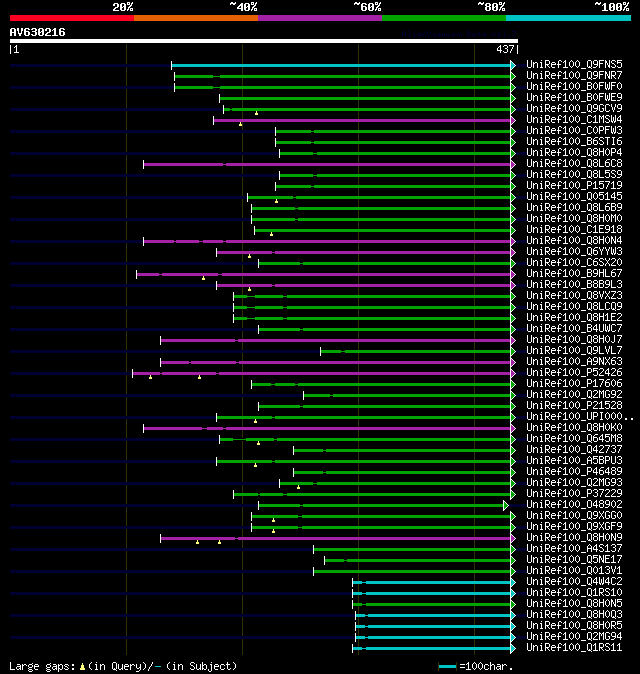
Task: Click UniRef100_Q8H0N4 label
Action: coord(574,241)
